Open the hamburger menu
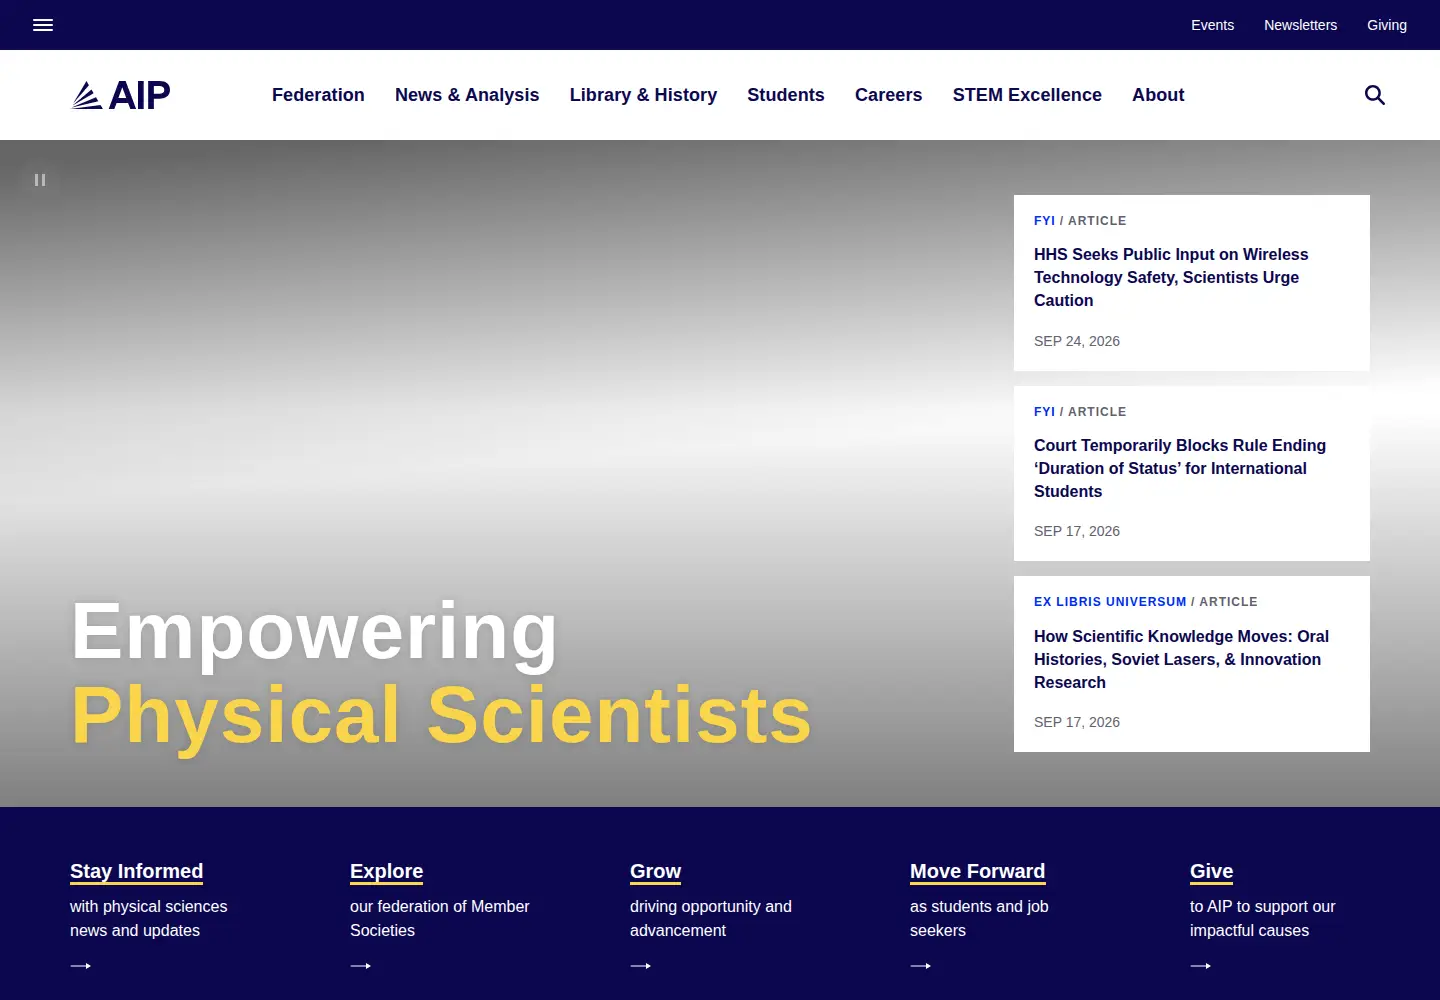This screenshot has width=1440, height=1000. point(43,25)
